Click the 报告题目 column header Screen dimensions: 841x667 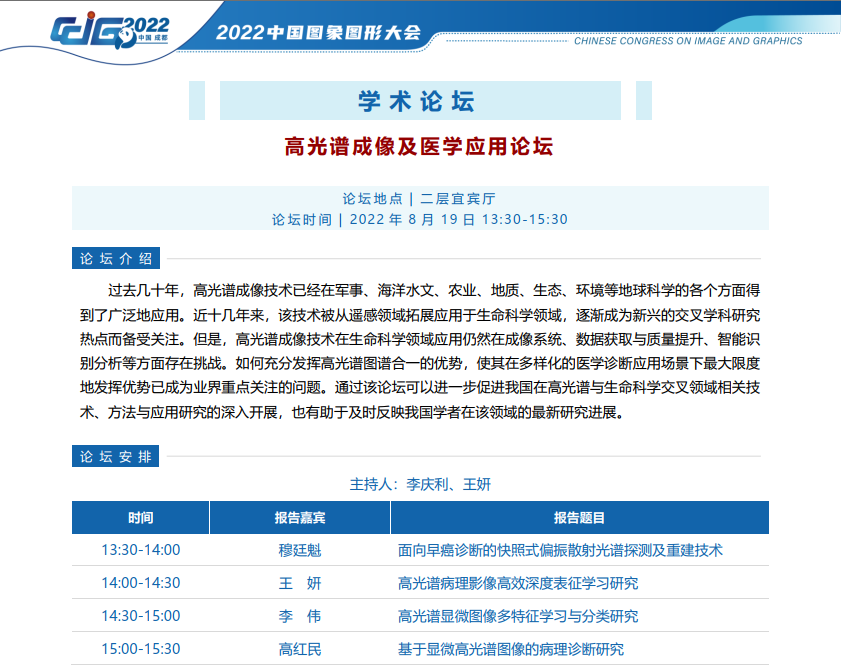[x=579, y=518]
